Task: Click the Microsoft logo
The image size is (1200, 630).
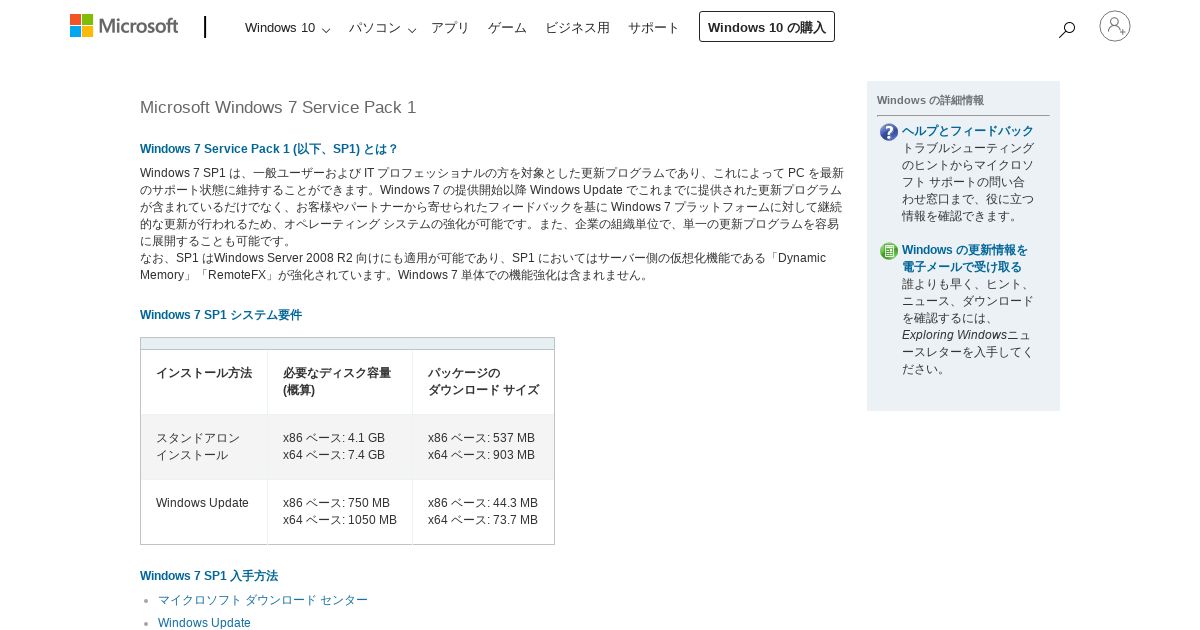Action: click(124, 26)
